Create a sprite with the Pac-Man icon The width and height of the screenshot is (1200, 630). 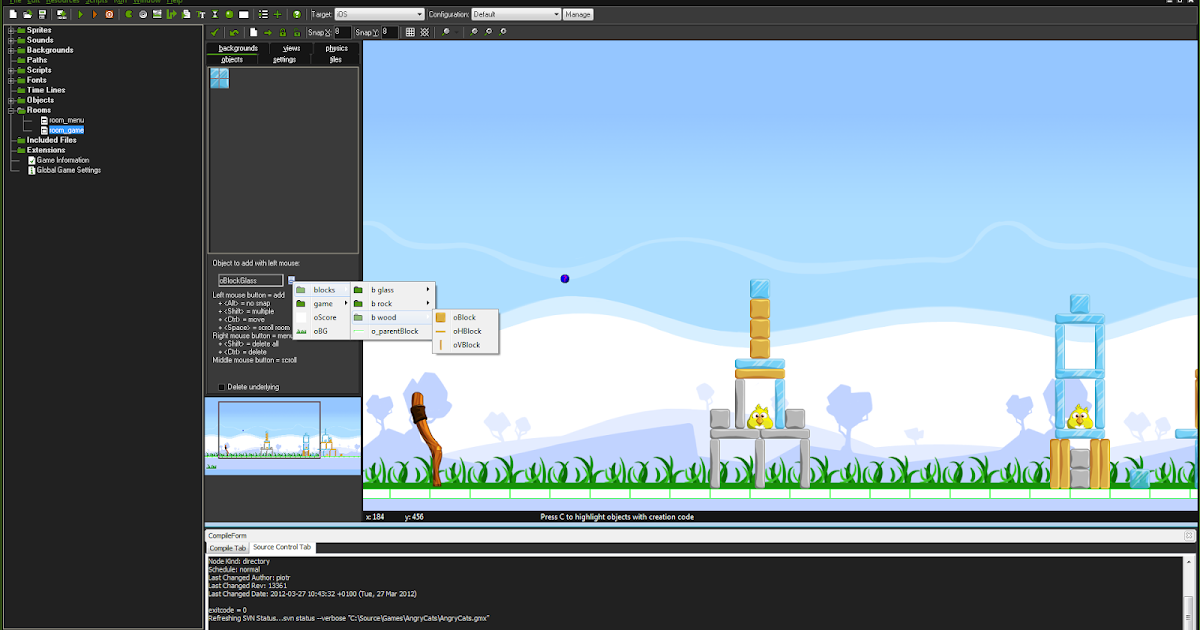click(129, 15)
